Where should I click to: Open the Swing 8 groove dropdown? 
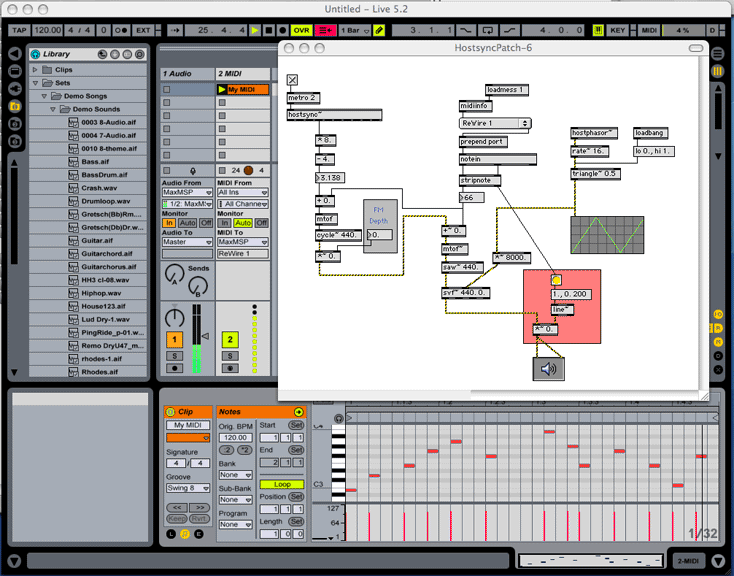188,488
